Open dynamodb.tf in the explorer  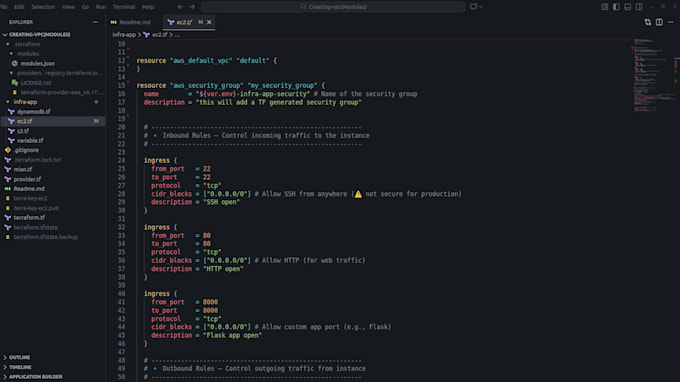click(33, 111)
